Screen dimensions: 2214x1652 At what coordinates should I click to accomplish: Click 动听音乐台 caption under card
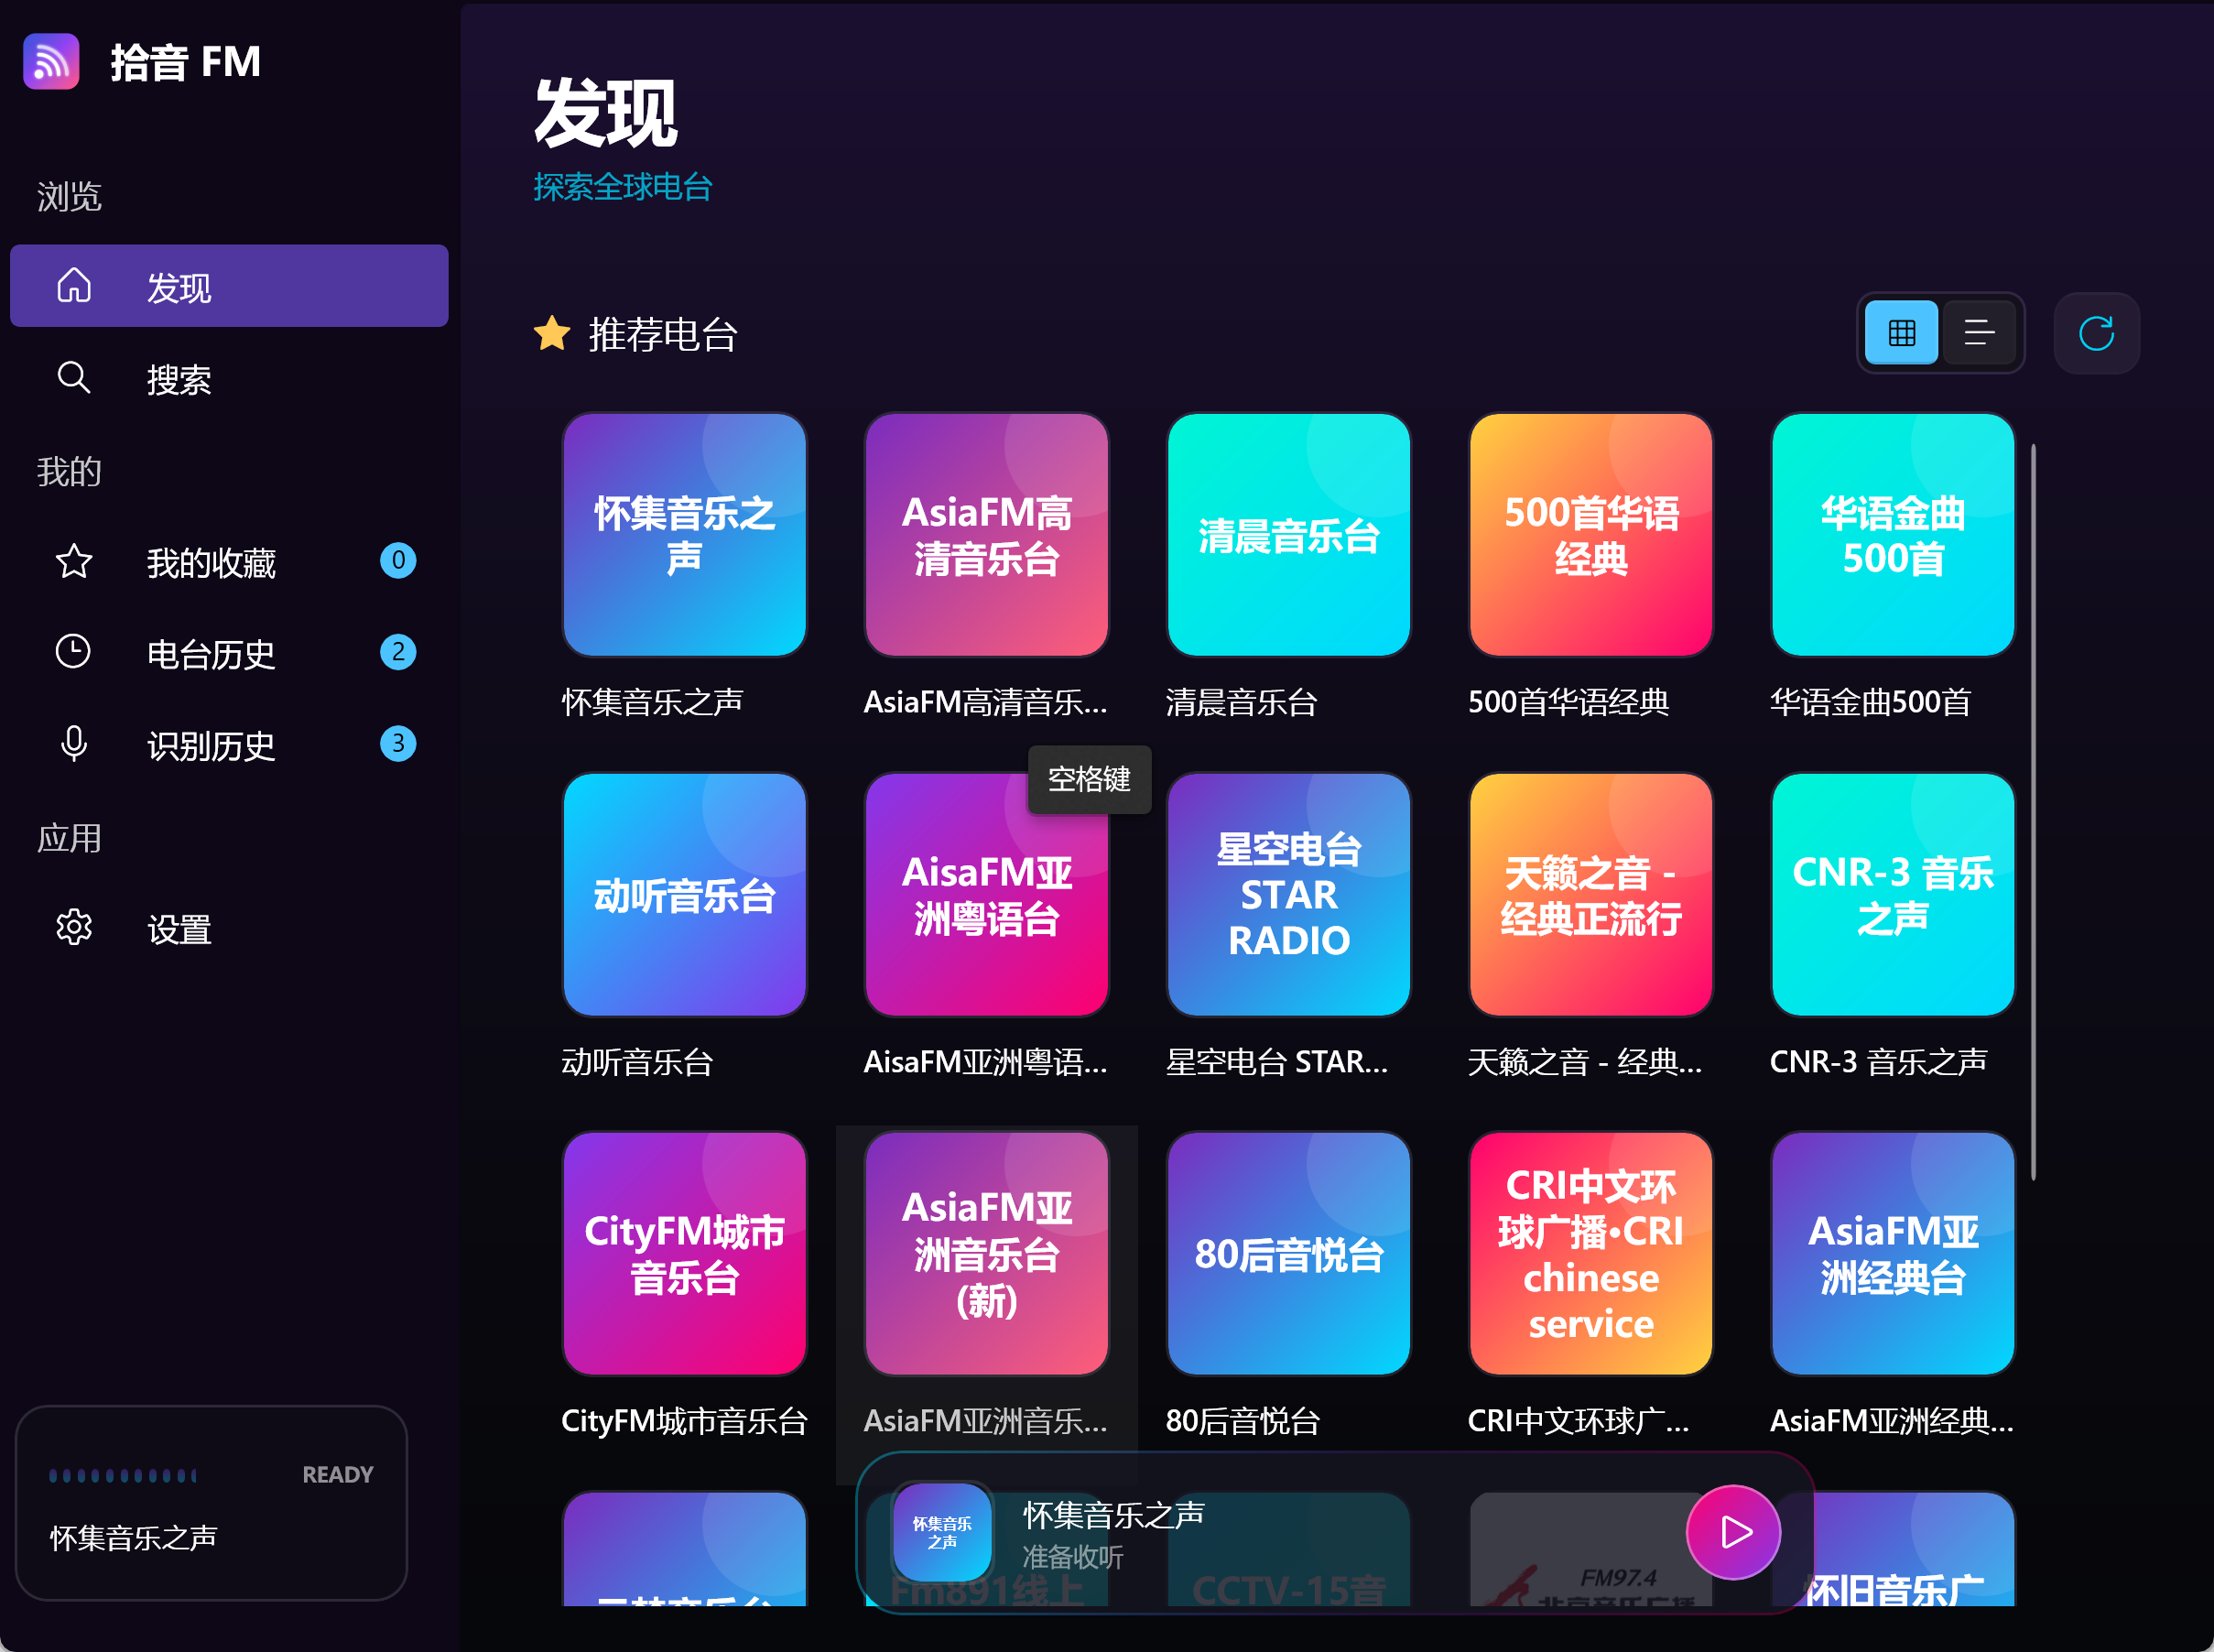[637, 1062]
